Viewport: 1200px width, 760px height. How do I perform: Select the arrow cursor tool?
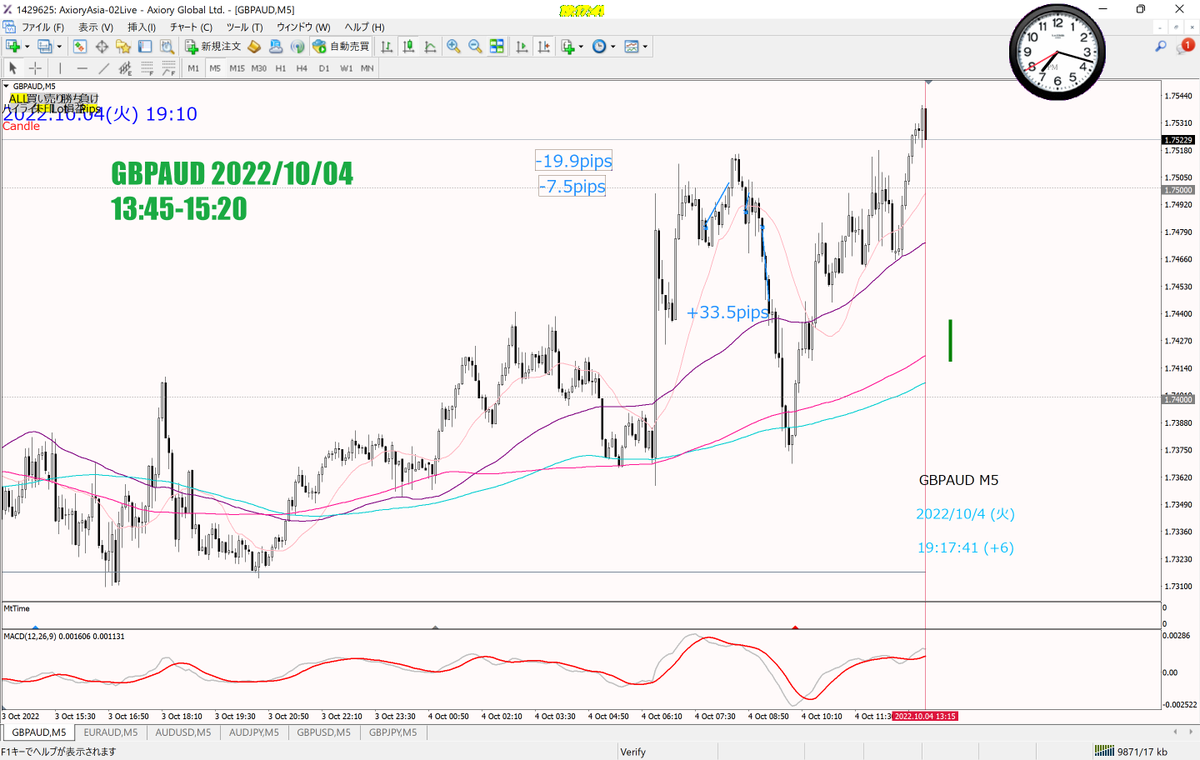[x=13, y=68]
